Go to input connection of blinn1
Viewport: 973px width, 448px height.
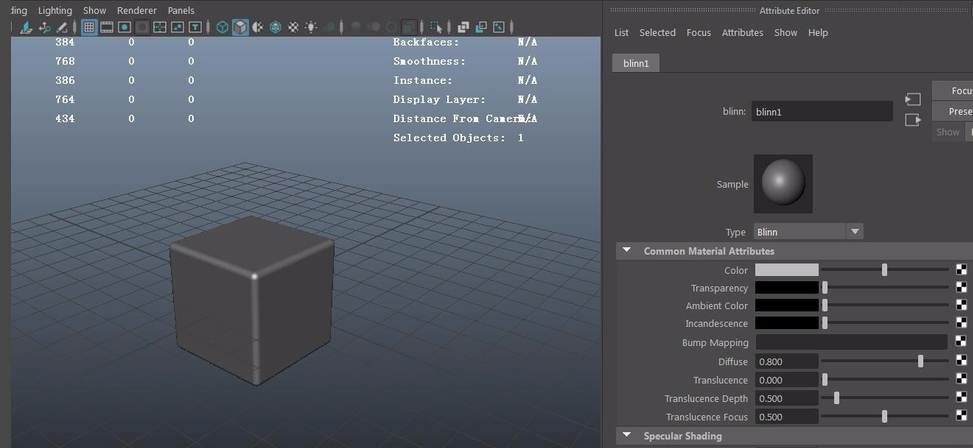pyautogui.click(x=912, y=100)
